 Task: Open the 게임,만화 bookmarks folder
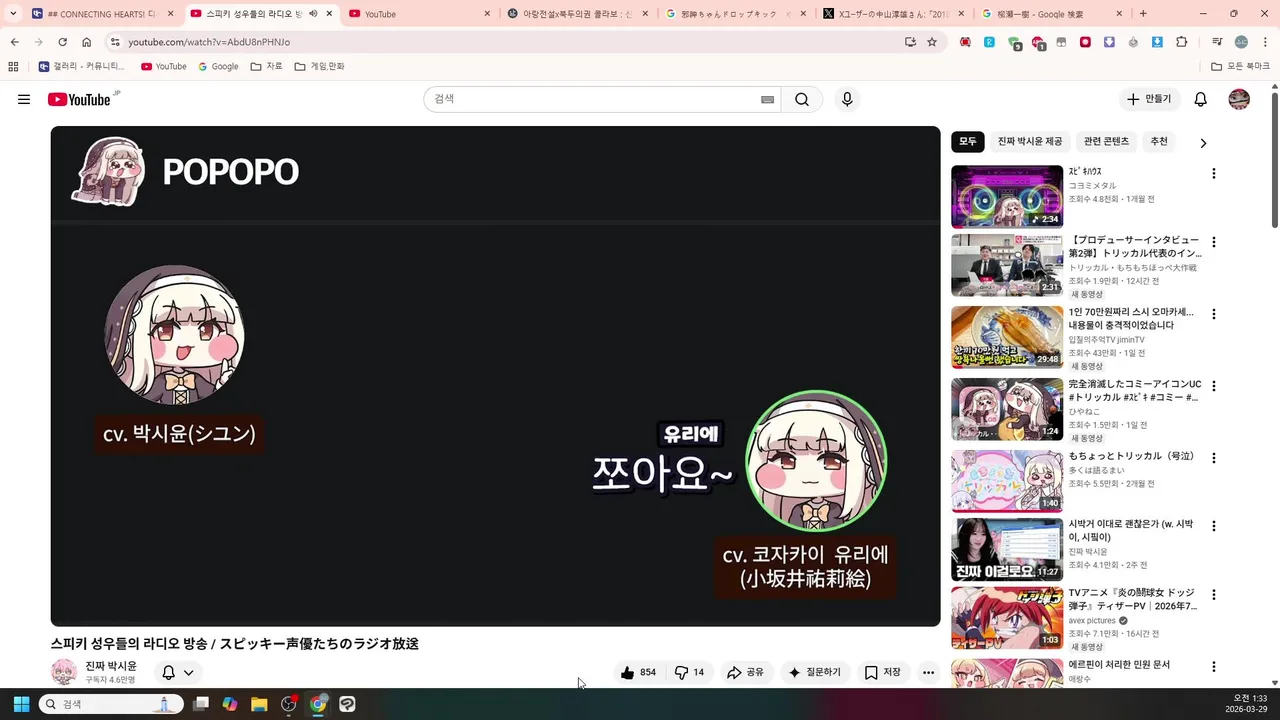pyautogui.click(x=319, y=66)
